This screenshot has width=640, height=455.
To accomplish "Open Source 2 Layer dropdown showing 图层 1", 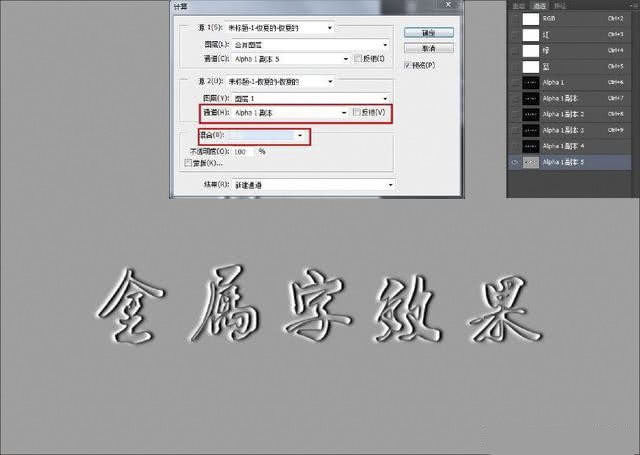I will point(311,98).
